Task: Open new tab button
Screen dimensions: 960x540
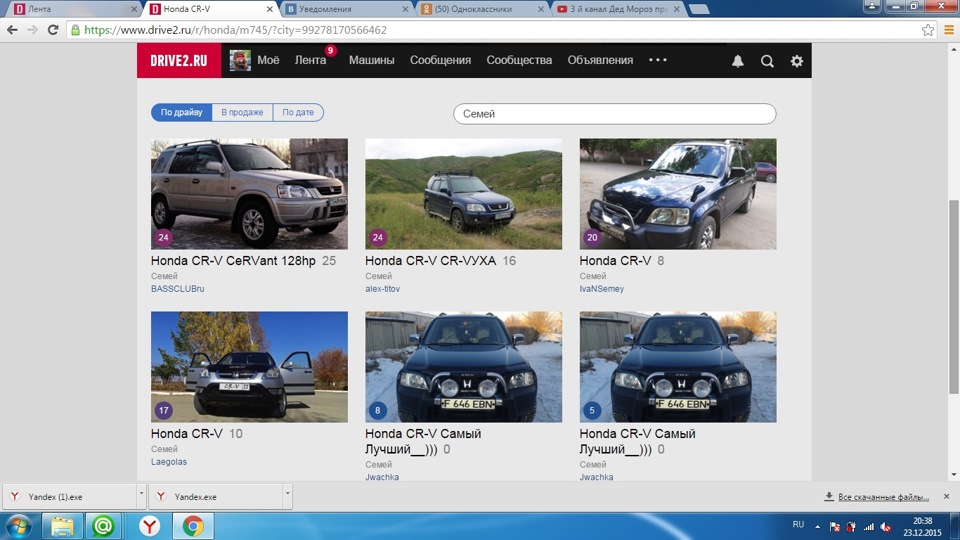Action: [699, 9]
